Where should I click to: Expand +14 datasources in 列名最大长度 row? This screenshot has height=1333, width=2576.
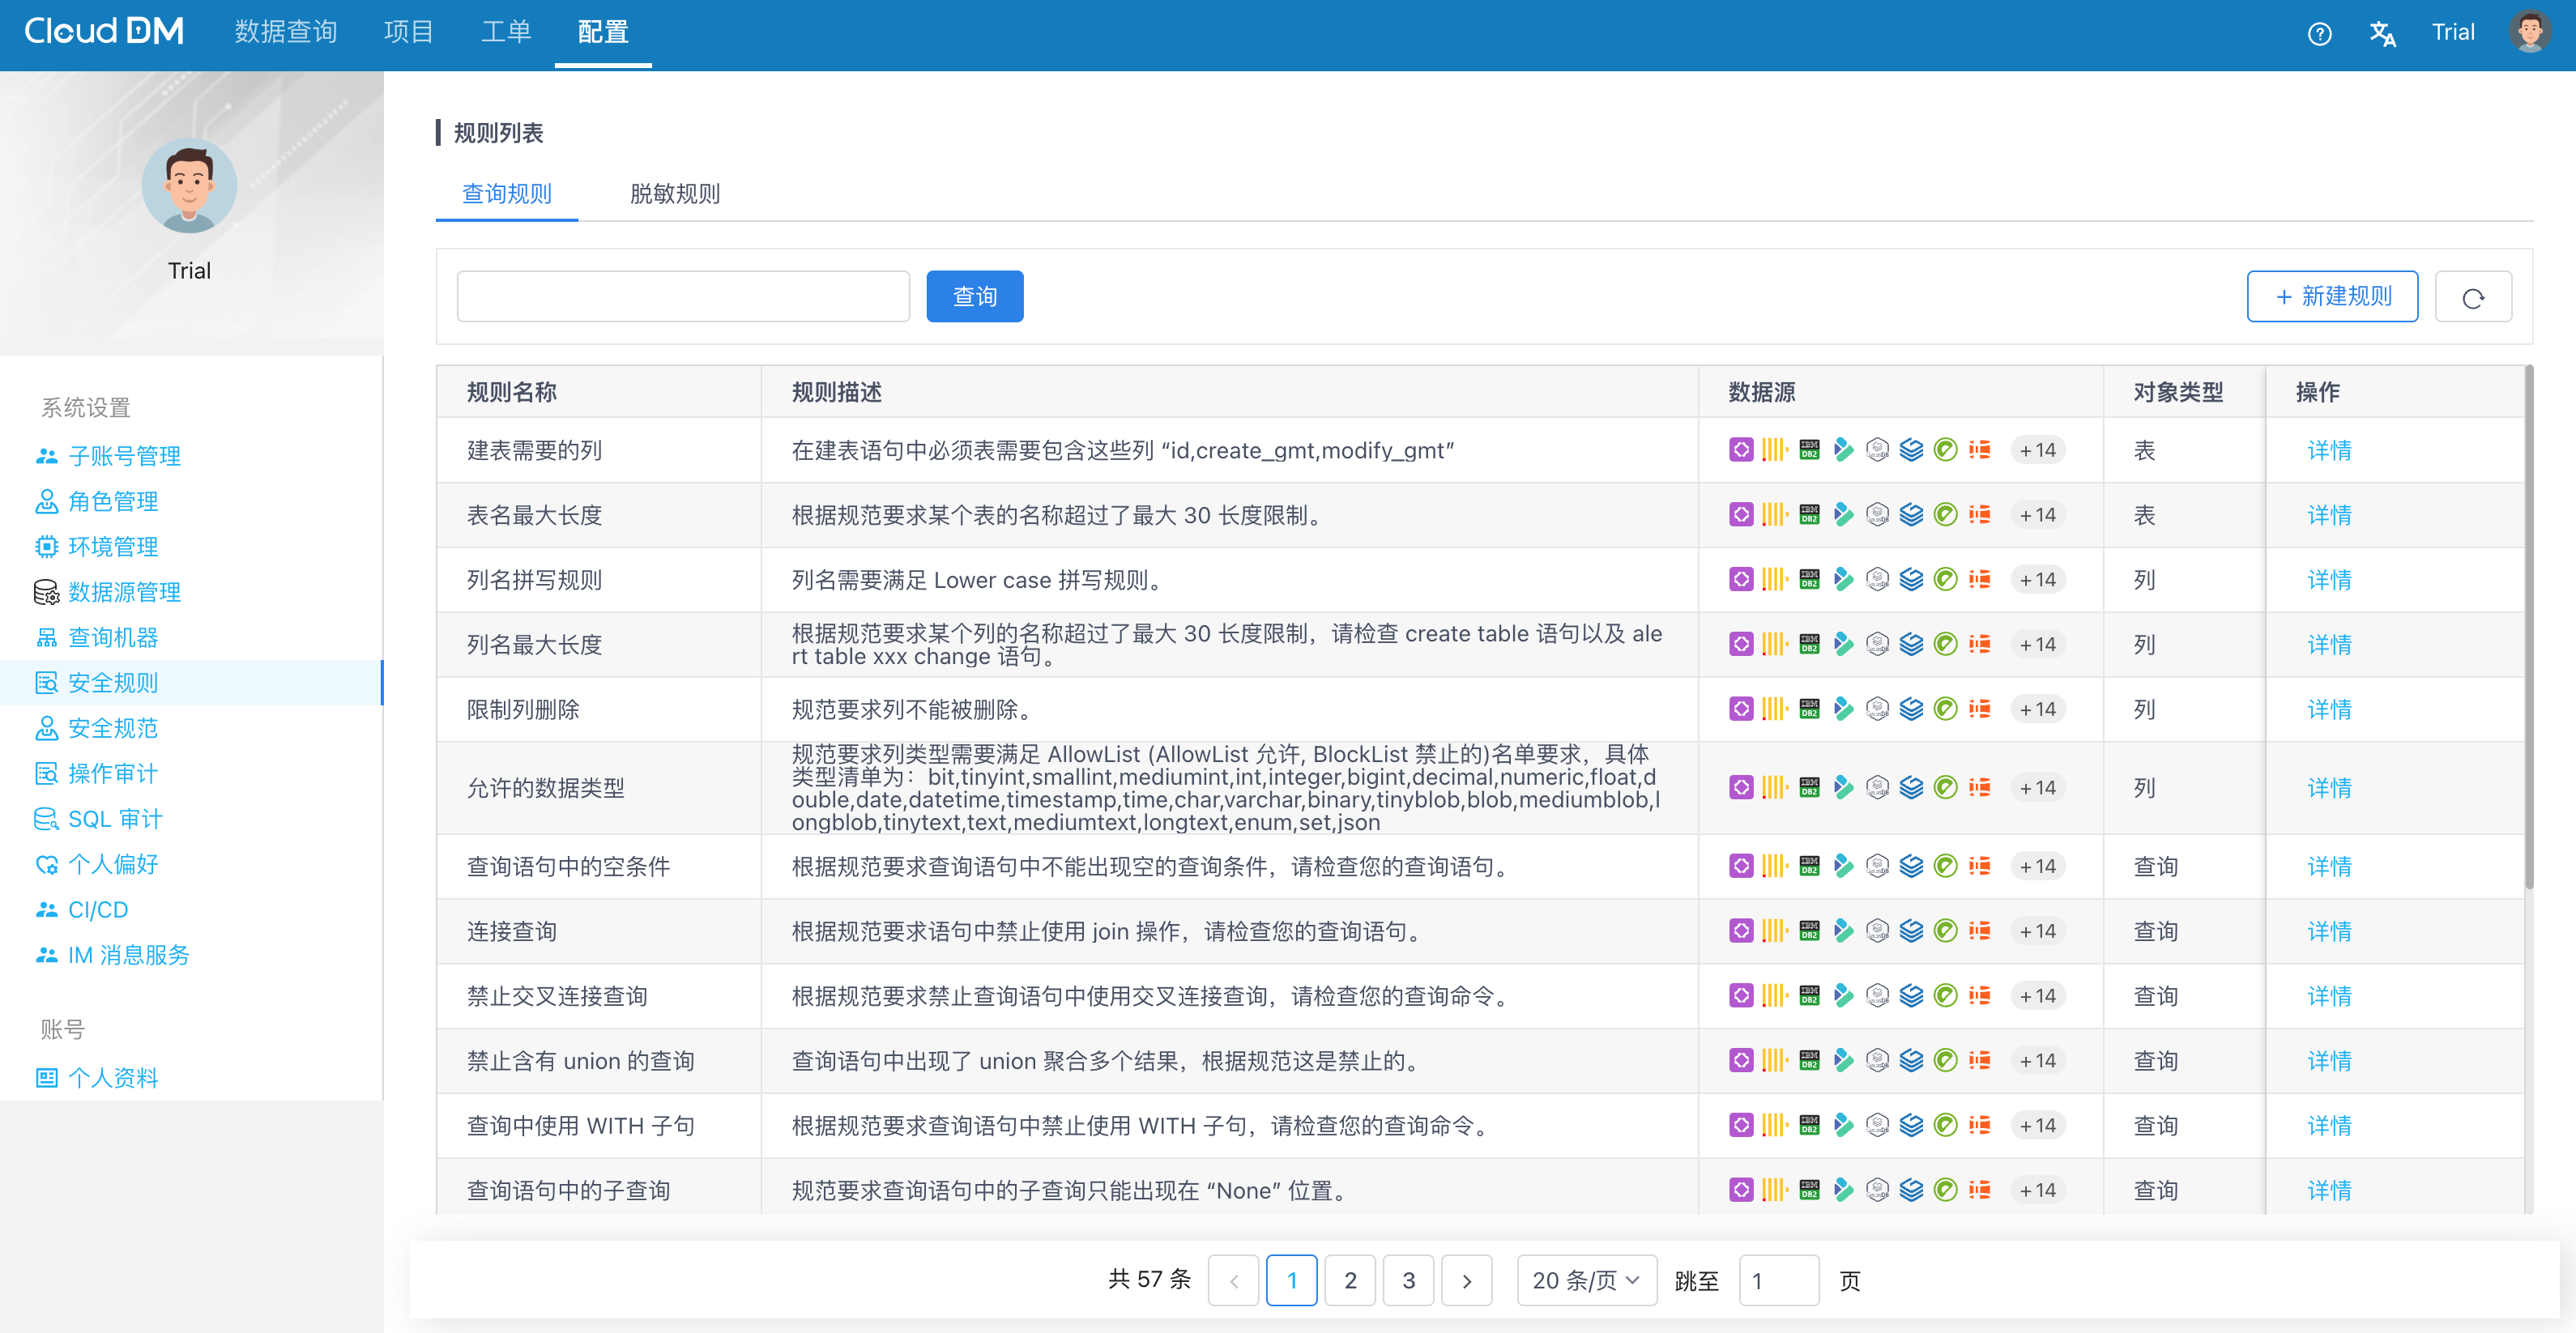pyautogui.click(x=2037, y=645)
